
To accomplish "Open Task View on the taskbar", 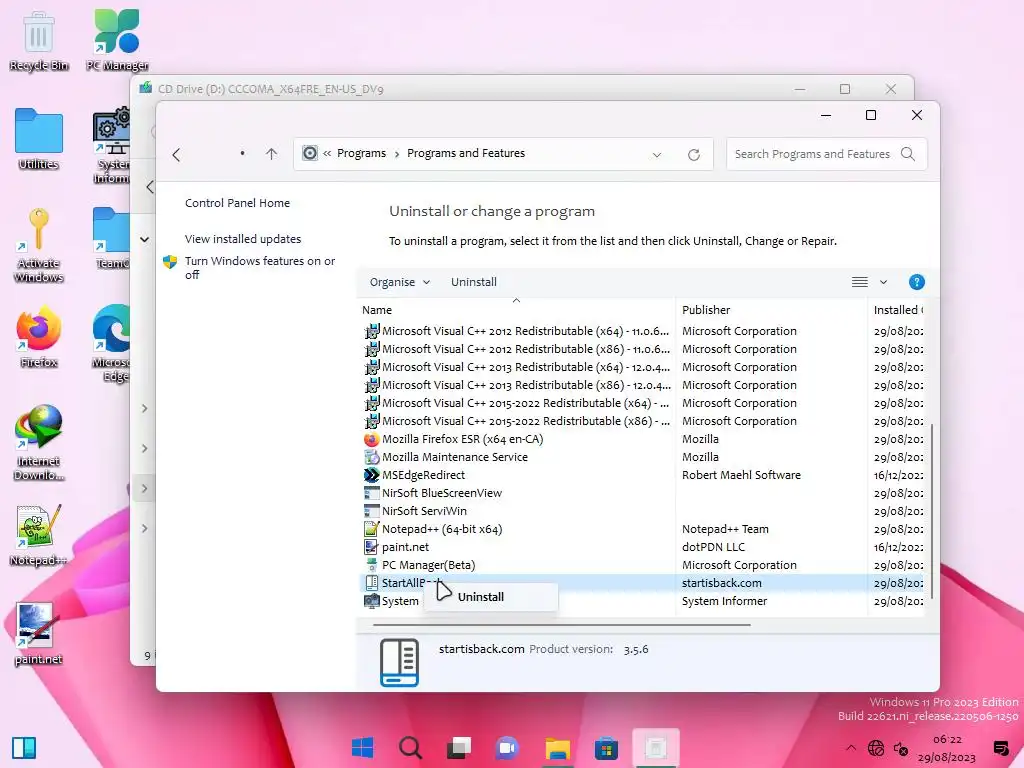I will (x=458, y=747).
